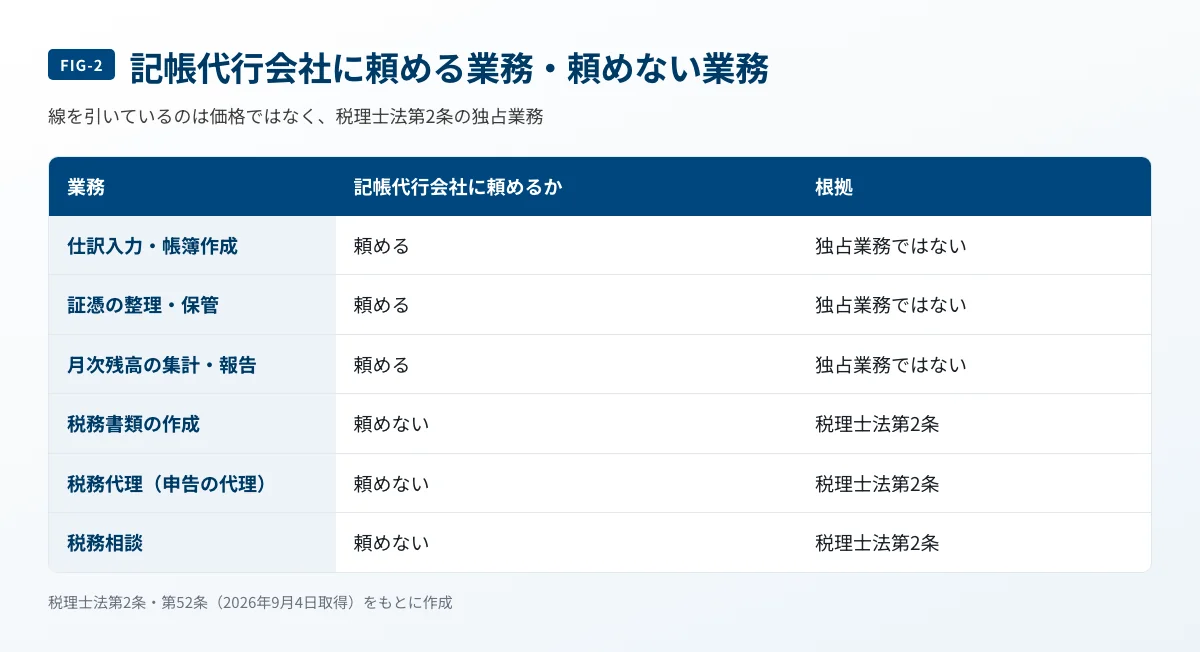Click 頼めない in the 税務書類の作成 row
The image size is (1200, 652).
tap(391, 424)
